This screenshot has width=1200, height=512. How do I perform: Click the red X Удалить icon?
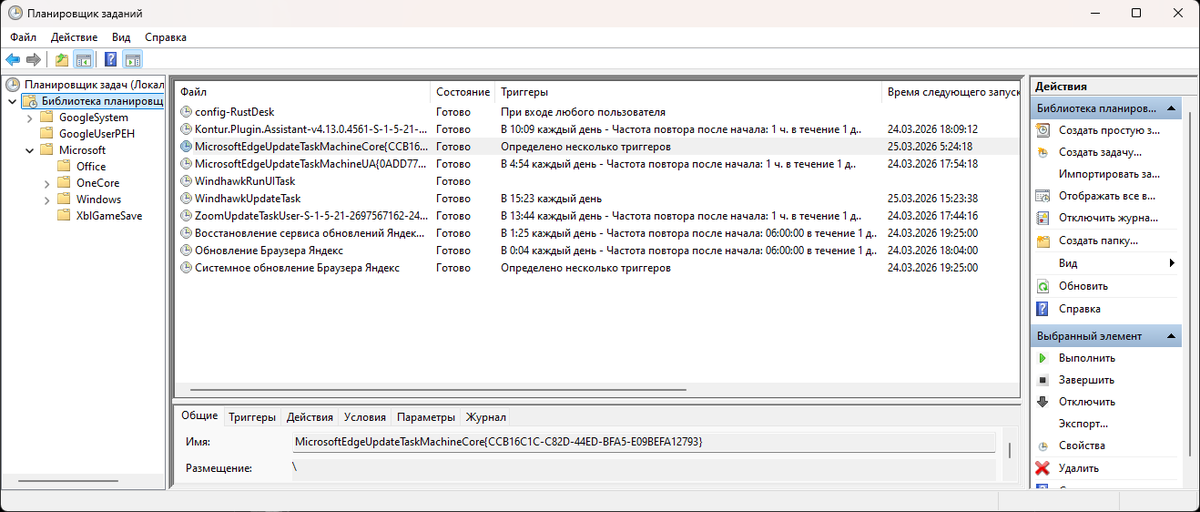click(x=1042, y=468)
